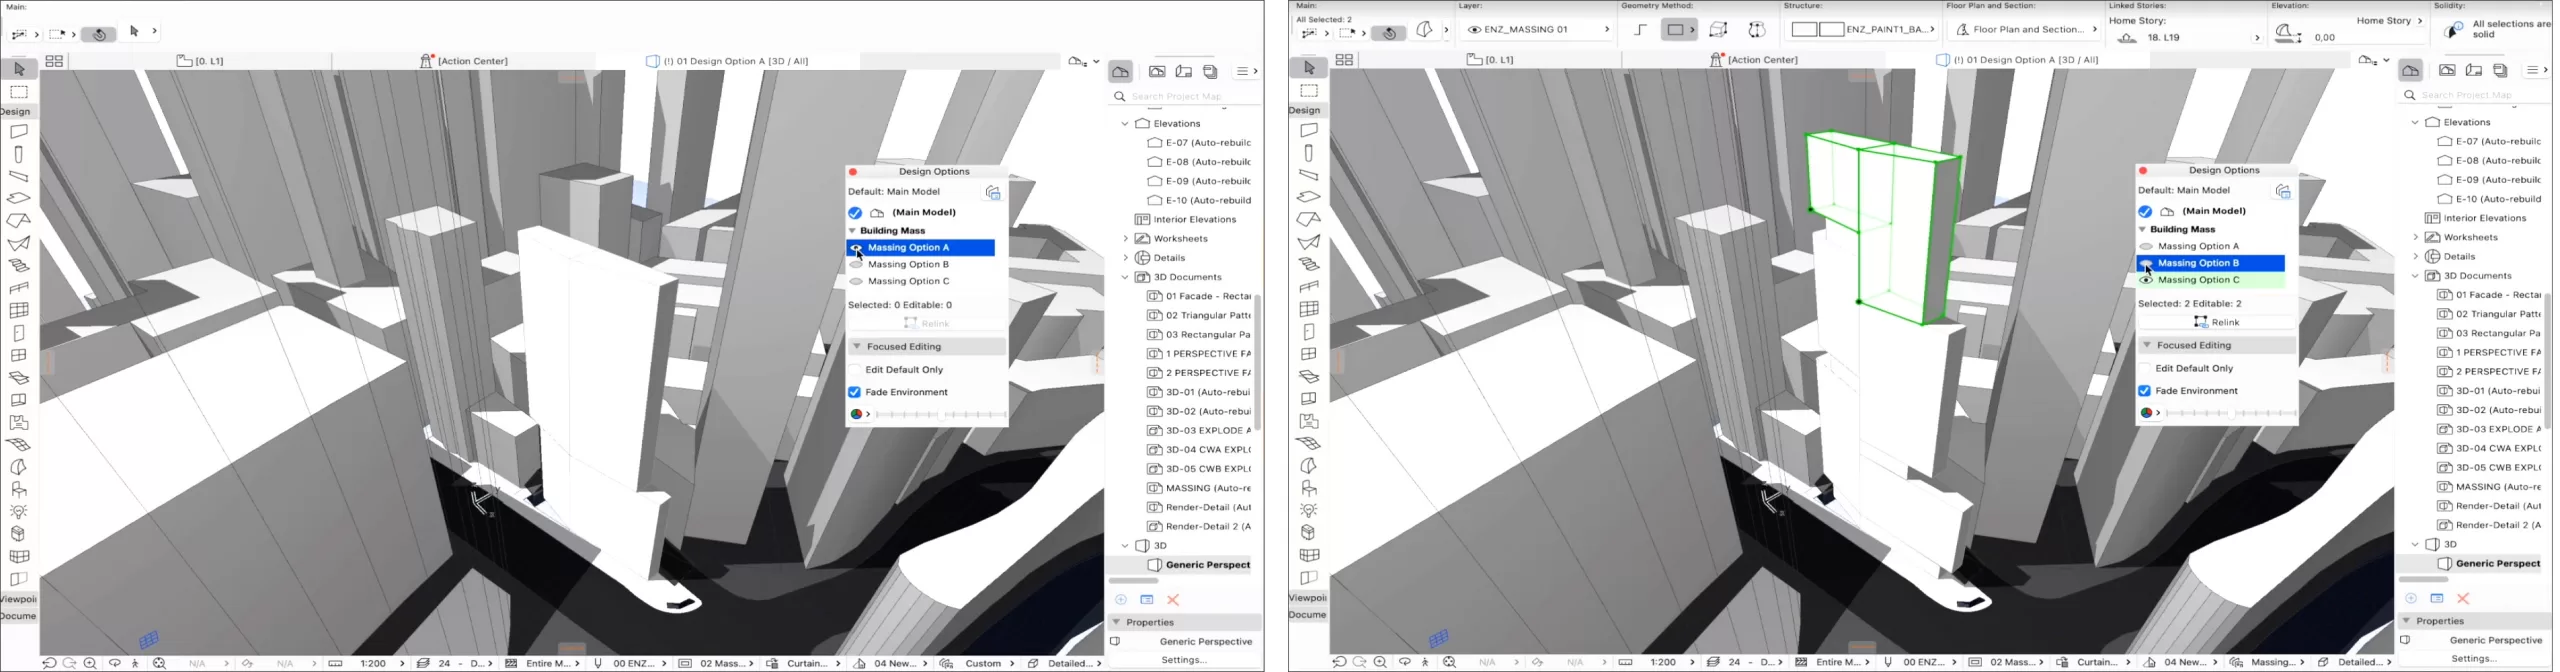The height and width of the screenshot is (672, 2560).
Task: Select the rectangular geometry method icon
Action: coord(1674,30)
